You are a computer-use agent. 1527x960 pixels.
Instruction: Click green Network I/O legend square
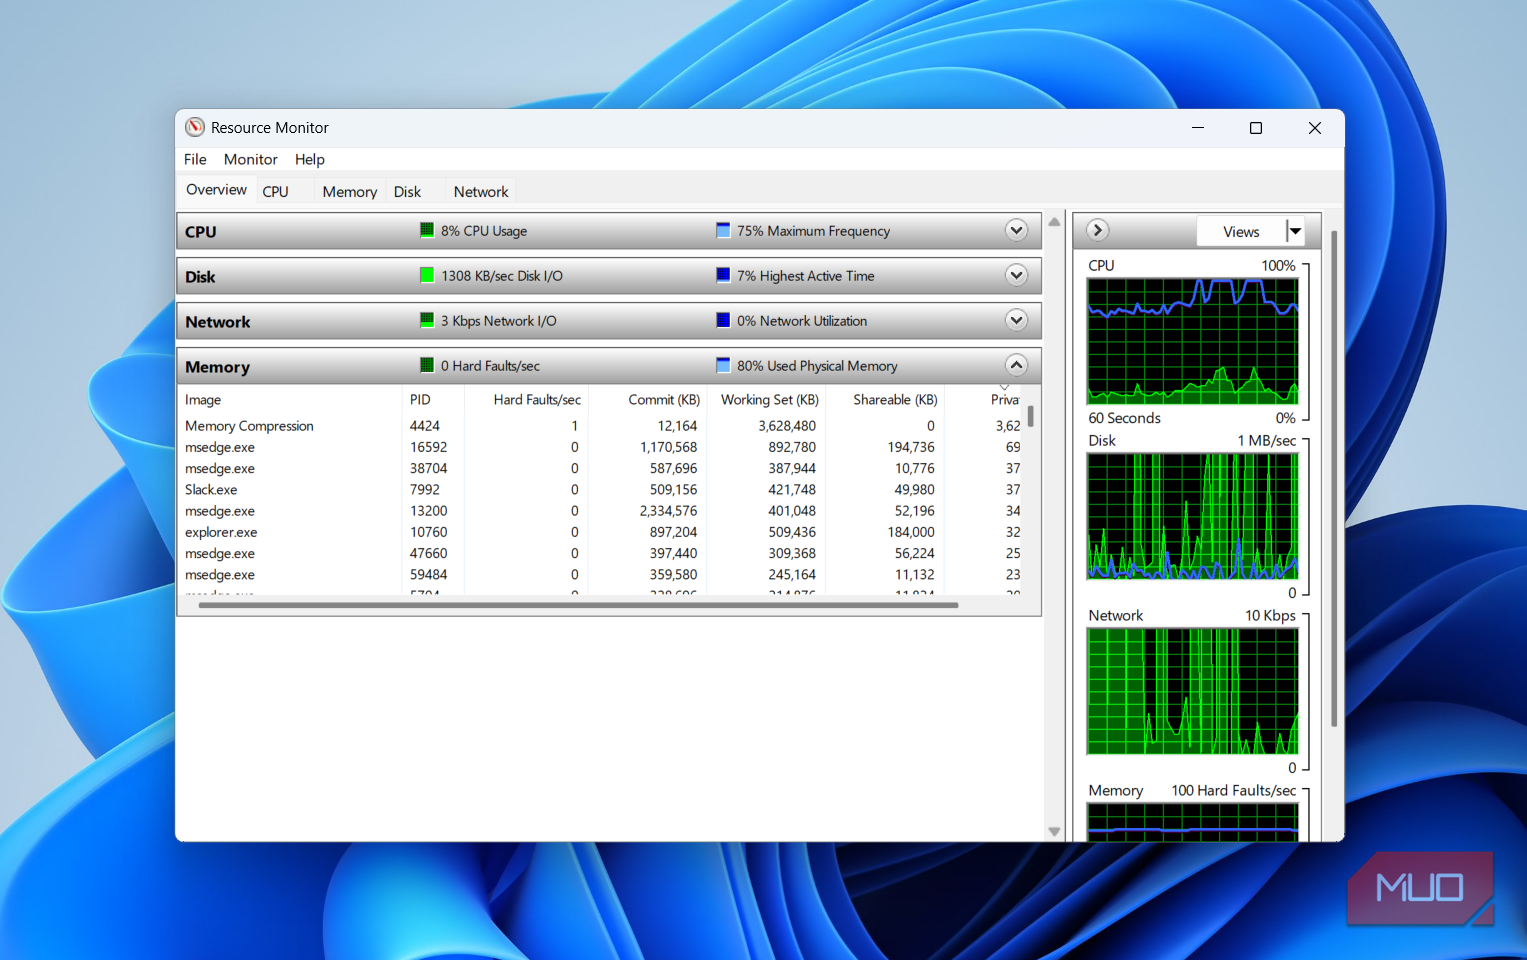(427, 320)
